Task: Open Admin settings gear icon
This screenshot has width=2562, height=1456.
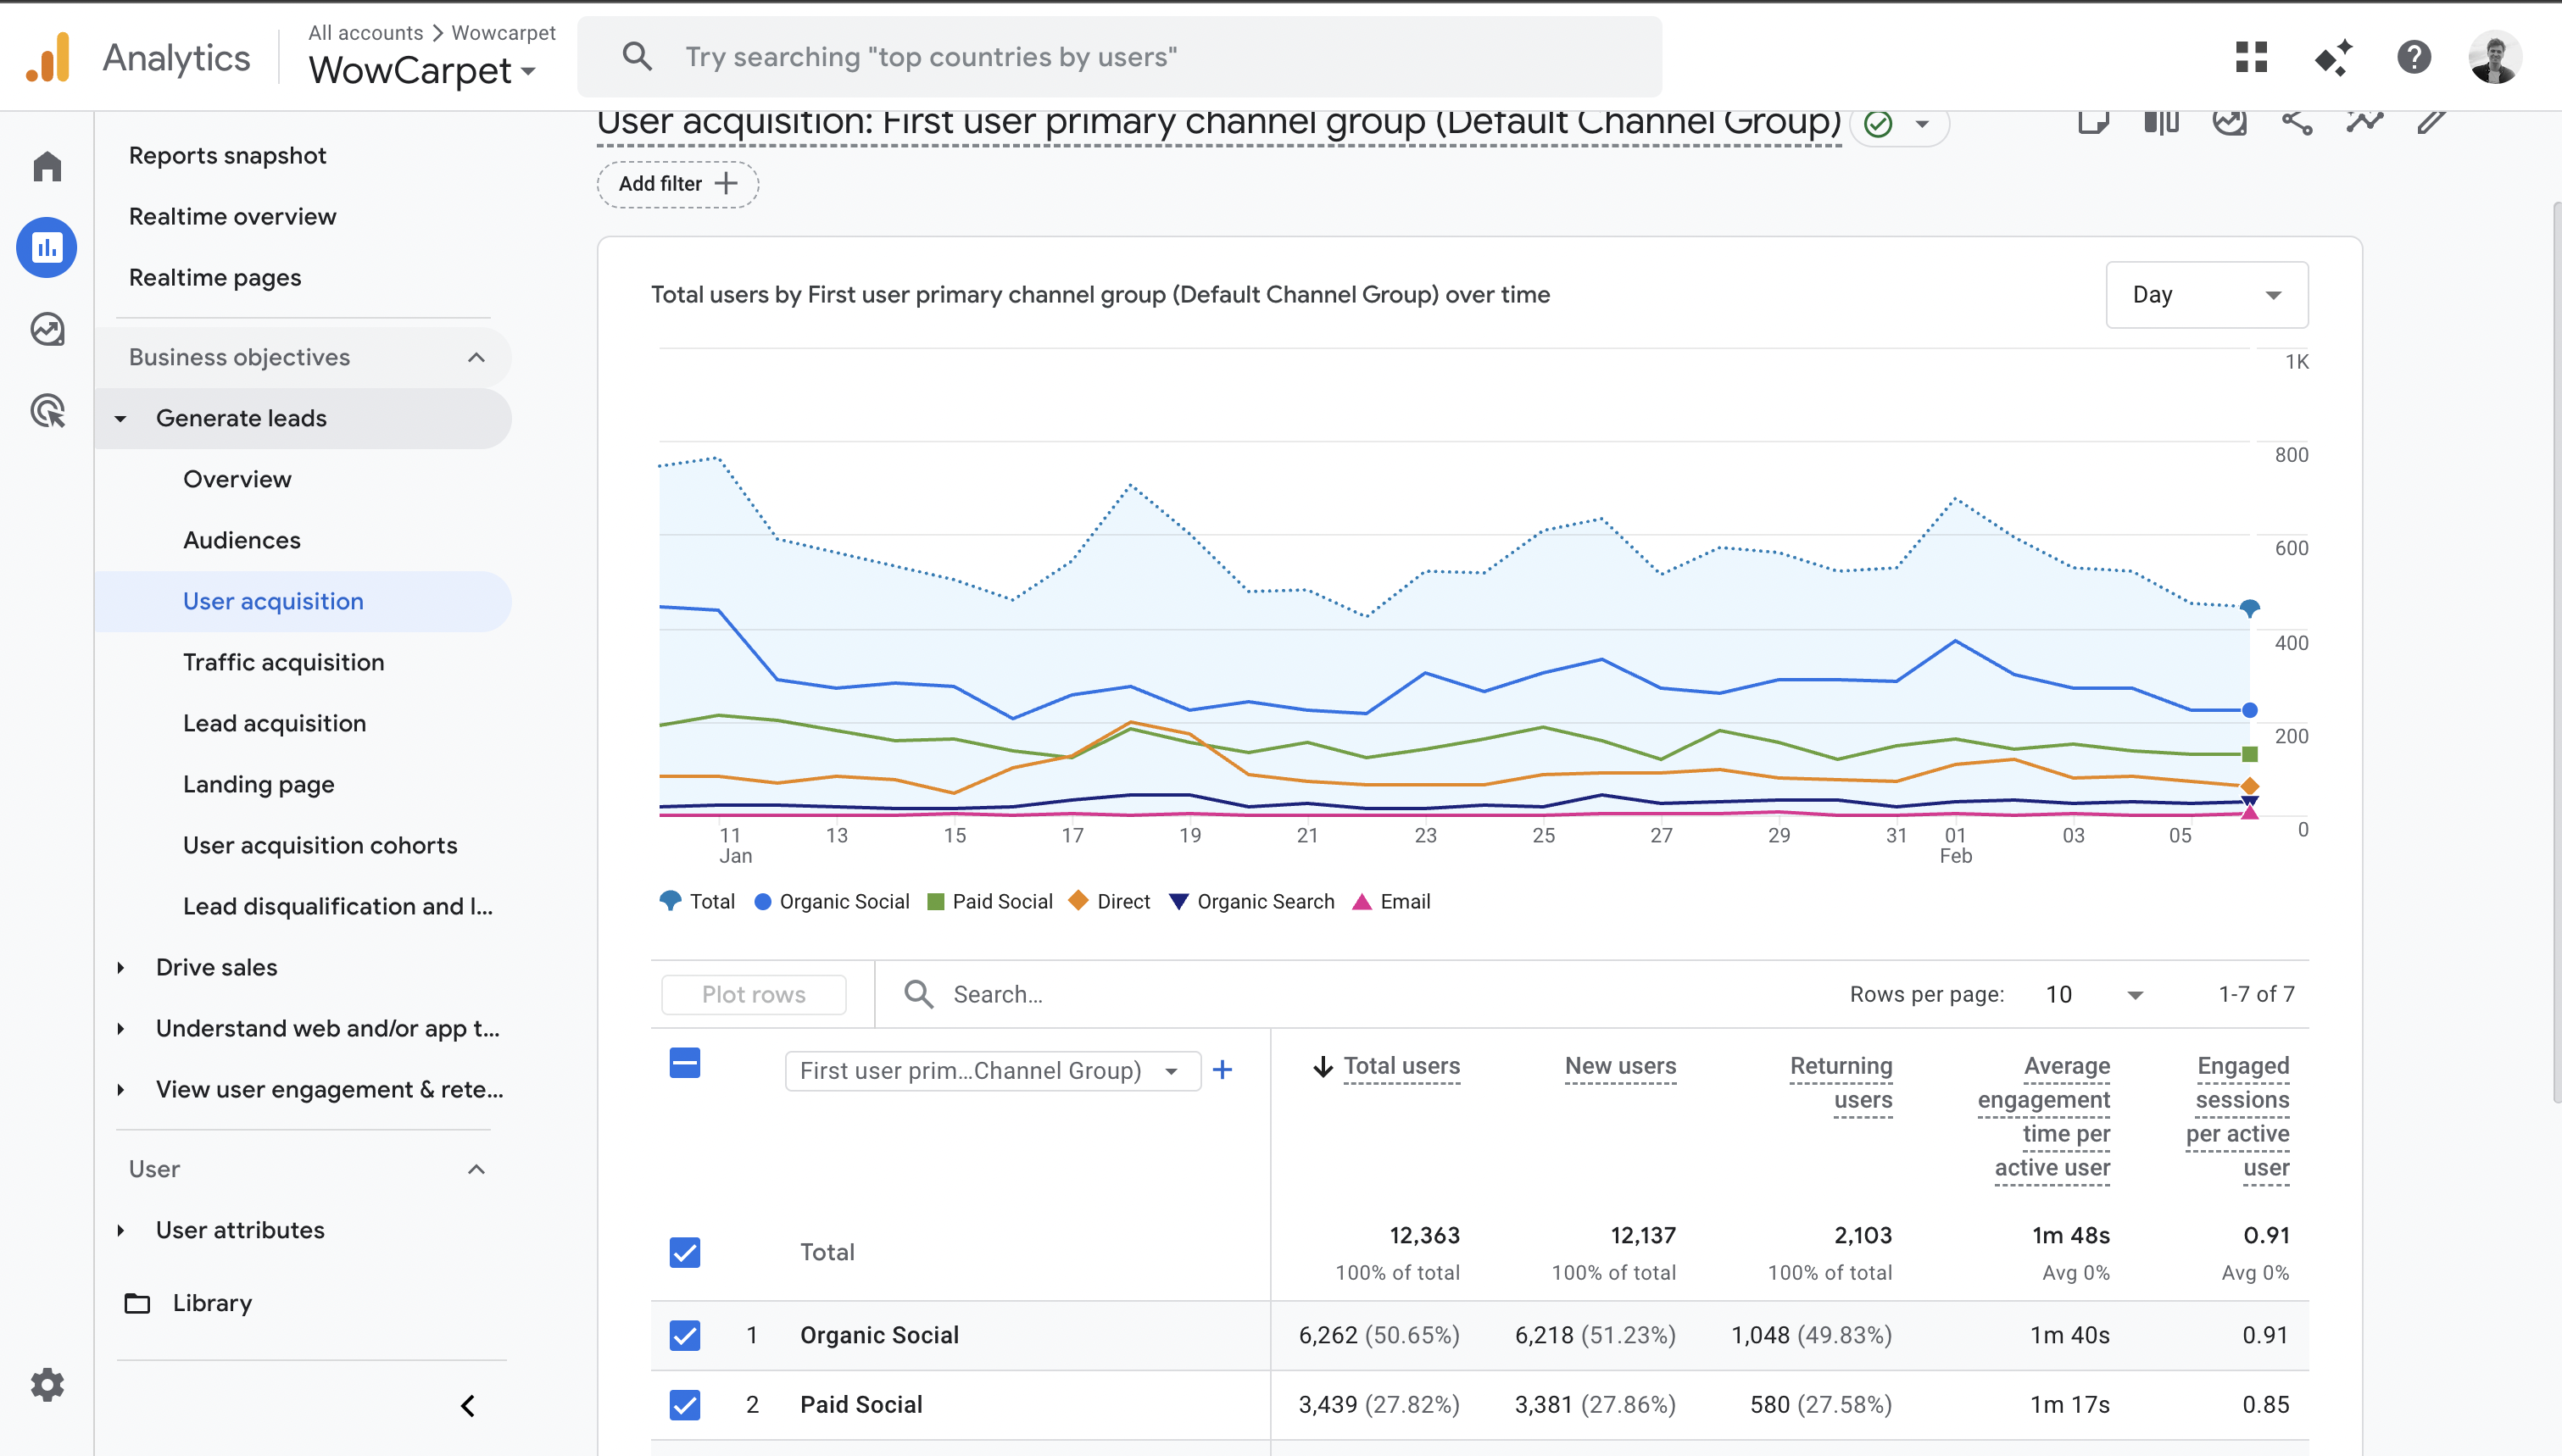Action: click(46, 1384)
